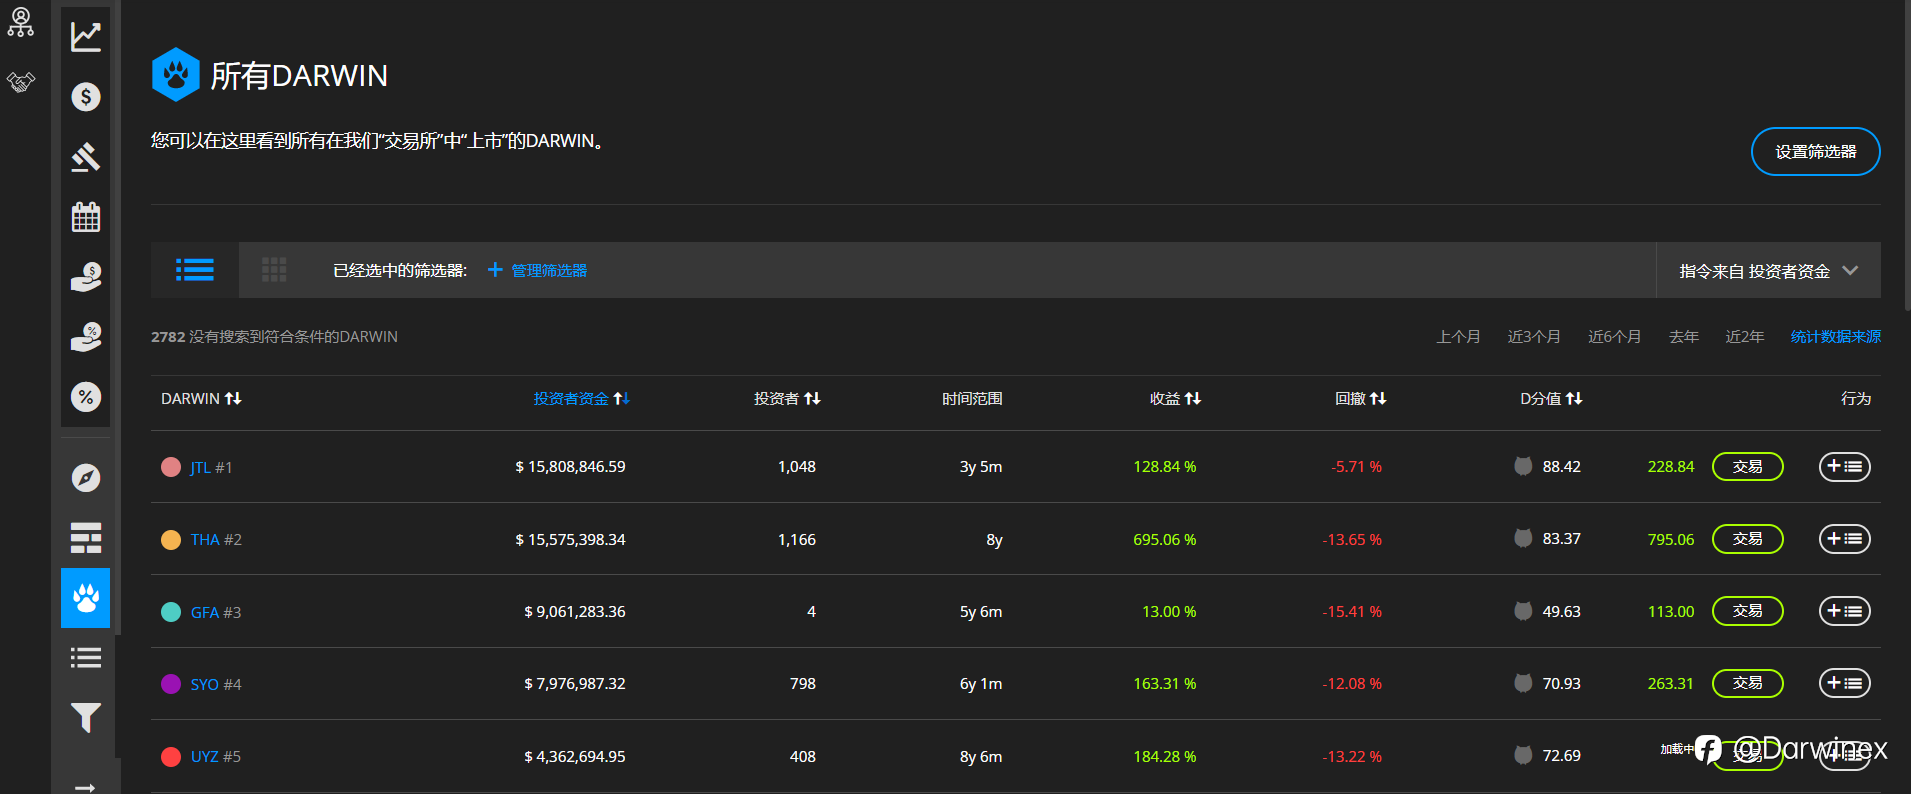The width and height of the screenshot is (1911, 794).
Task: Open the GFA DARWIN link
Action: [205, 612]
